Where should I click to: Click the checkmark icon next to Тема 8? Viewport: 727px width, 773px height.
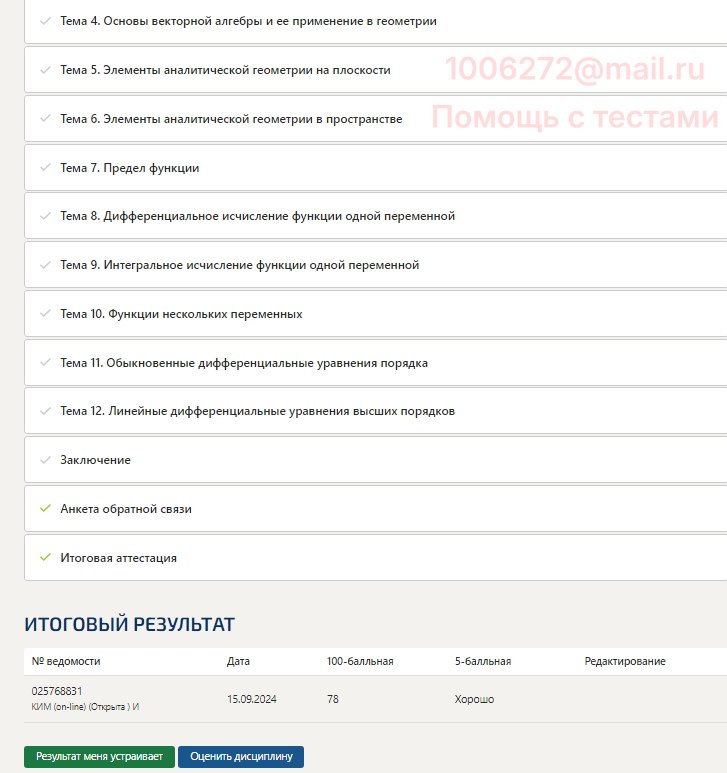coord(45,216)
